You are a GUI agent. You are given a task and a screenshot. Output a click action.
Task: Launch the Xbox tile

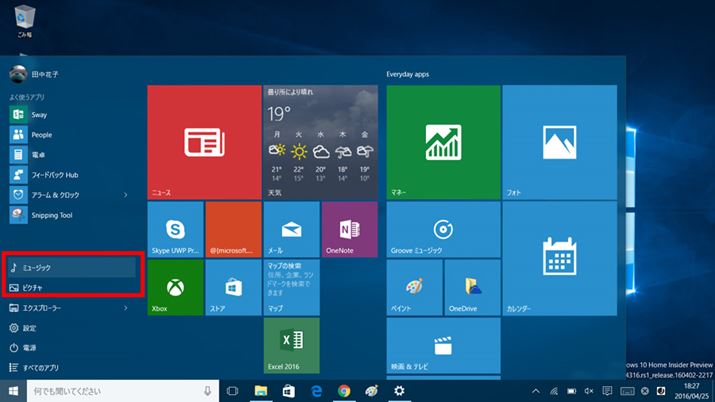click(175, 287)
